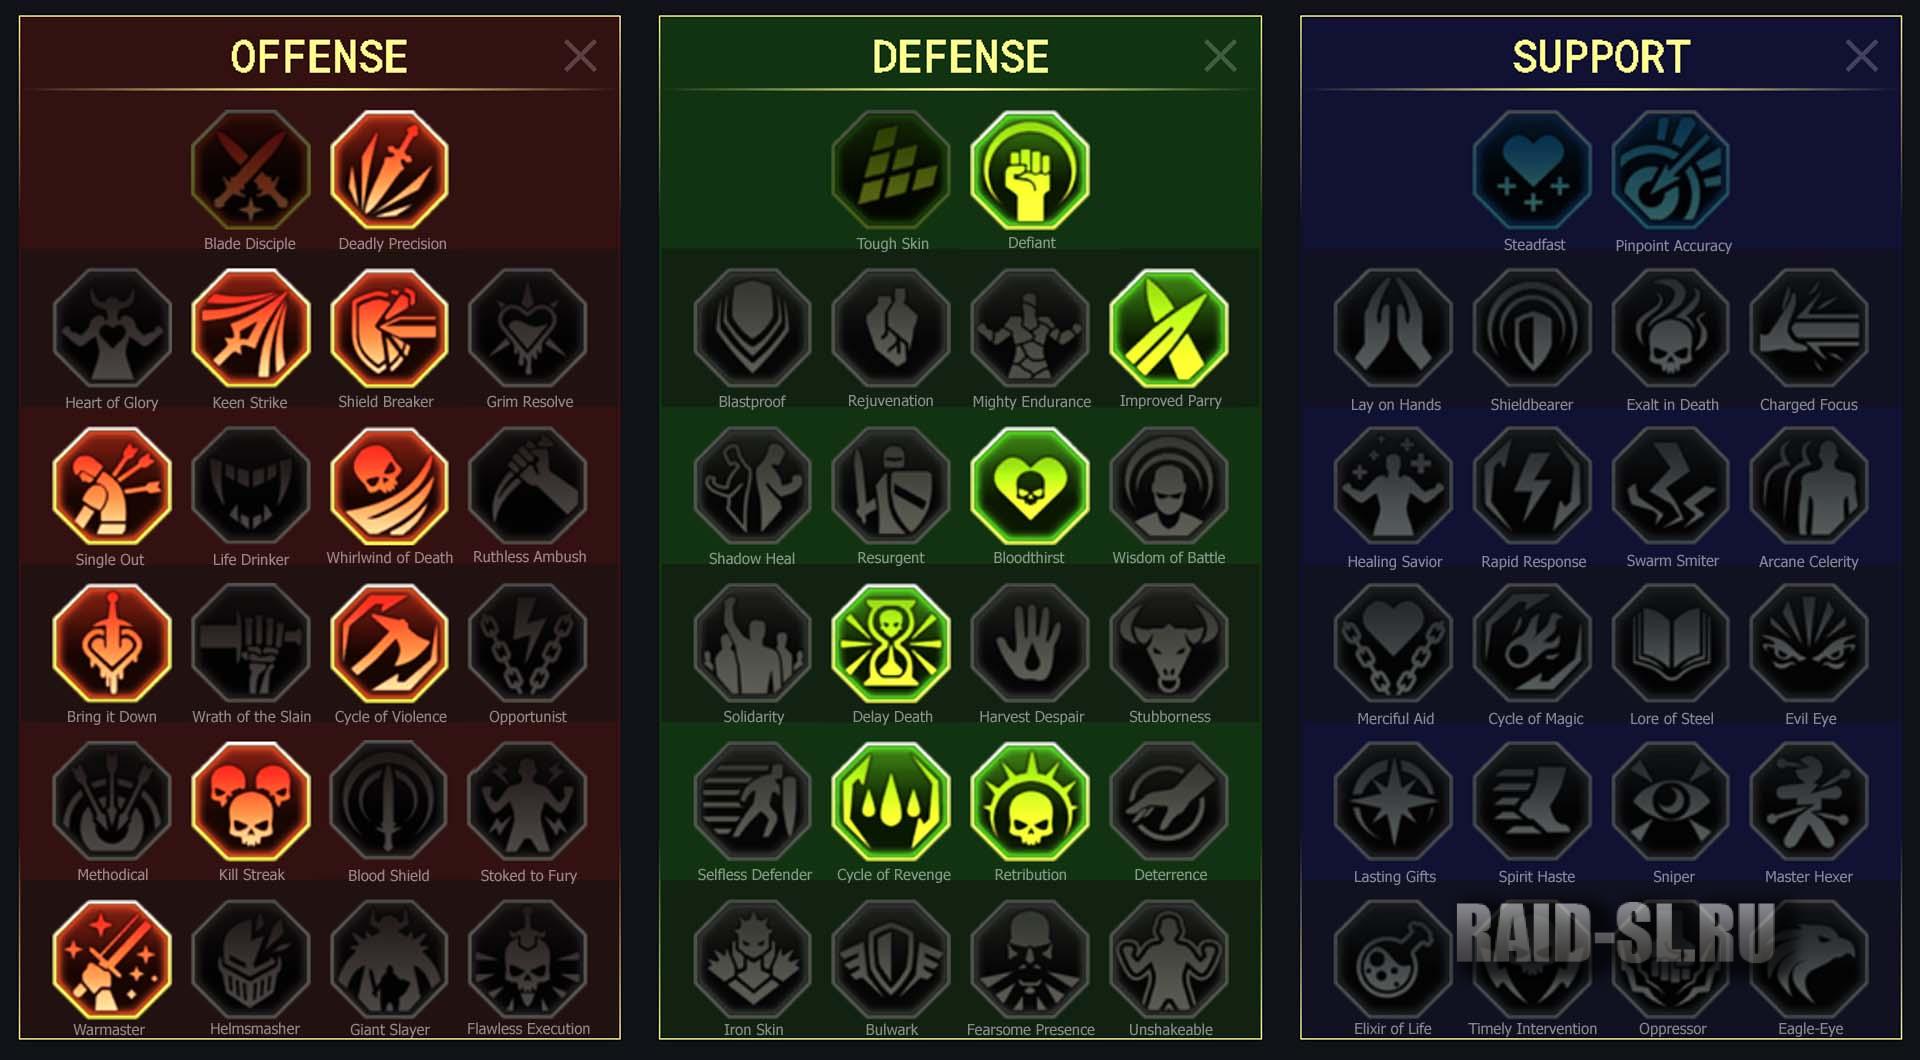Pick the Giant Slayer mastery
This screenshot has height=1060, width=1920.
coord(389,959)
